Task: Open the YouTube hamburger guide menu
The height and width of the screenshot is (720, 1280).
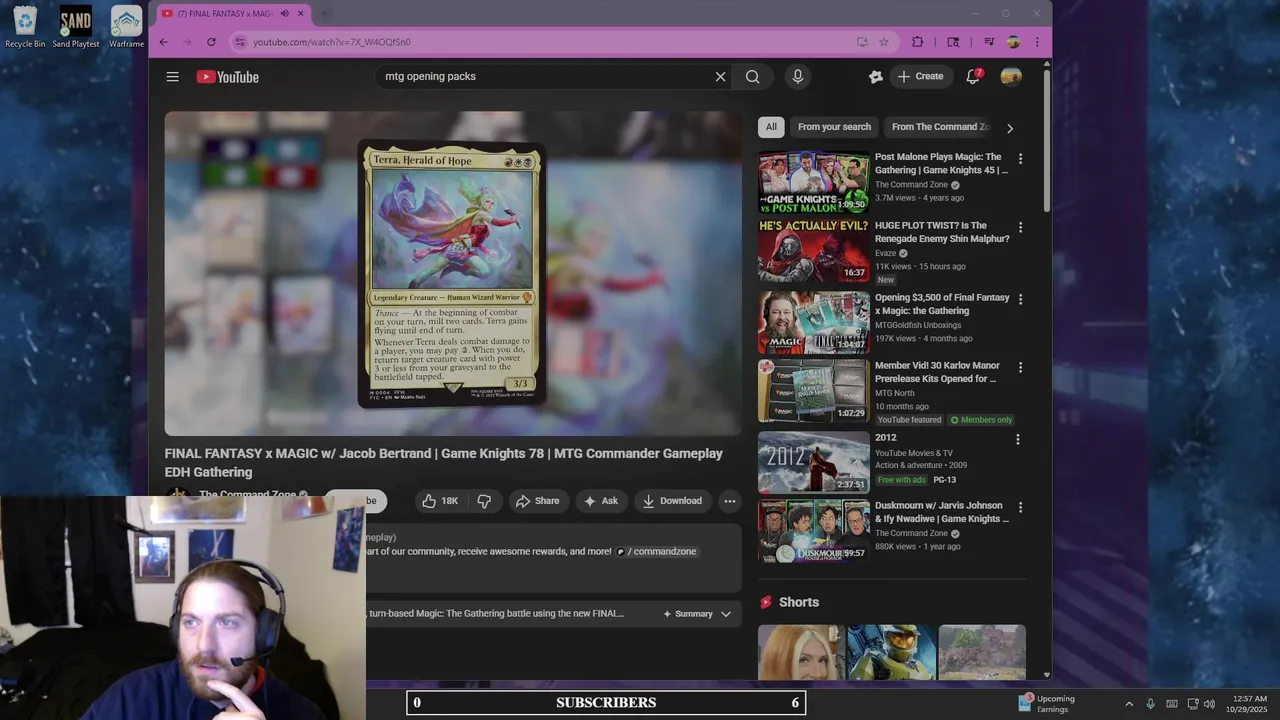Action: [172, 77]
